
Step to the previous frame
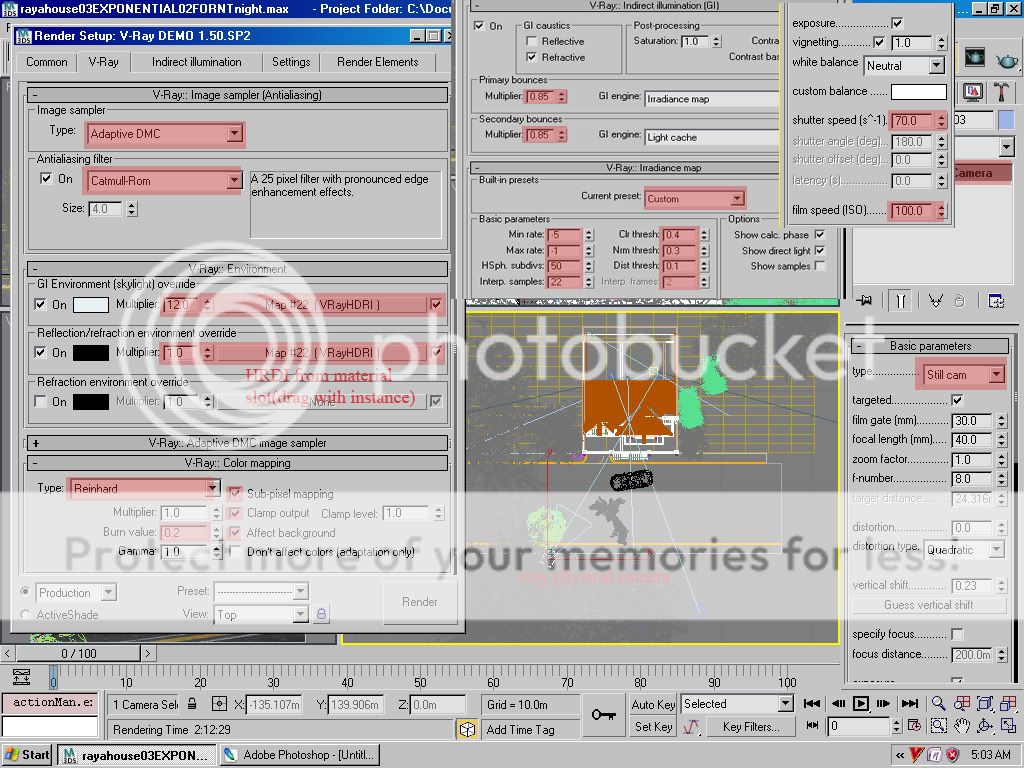click(838, 703)
